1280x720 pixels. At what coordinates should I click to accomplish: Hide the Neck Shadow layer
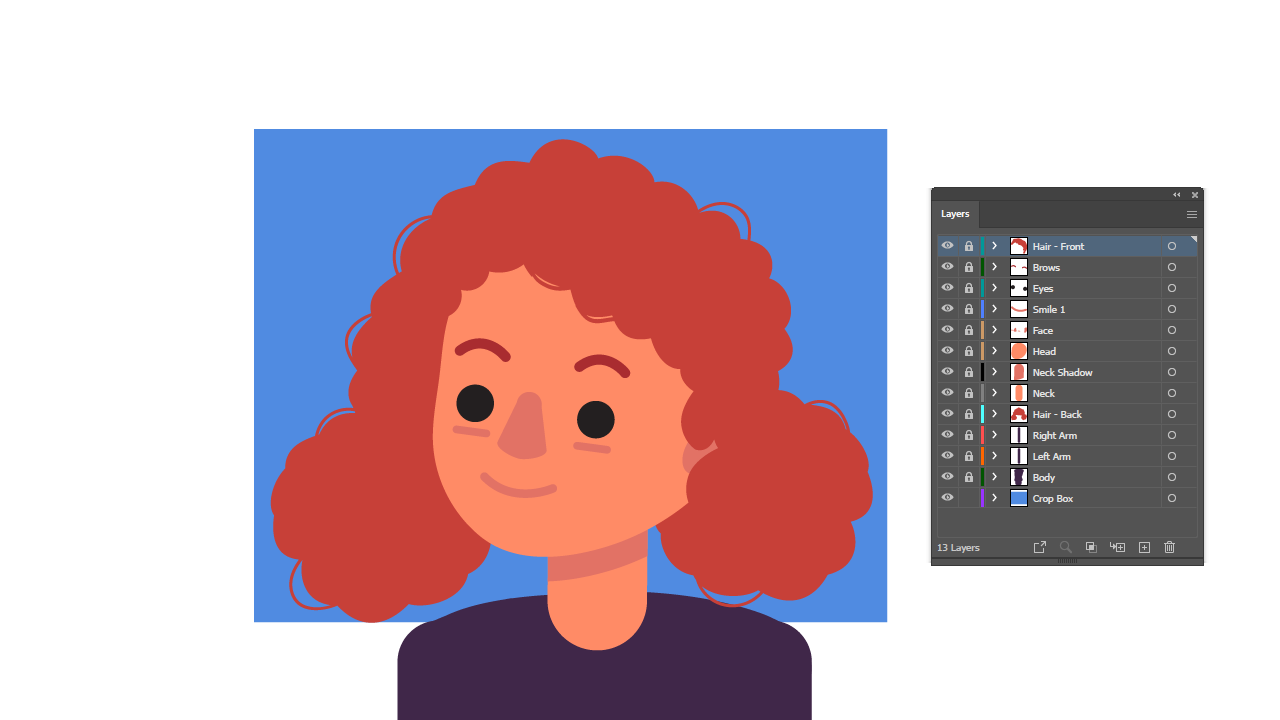(x=947, y=372)
